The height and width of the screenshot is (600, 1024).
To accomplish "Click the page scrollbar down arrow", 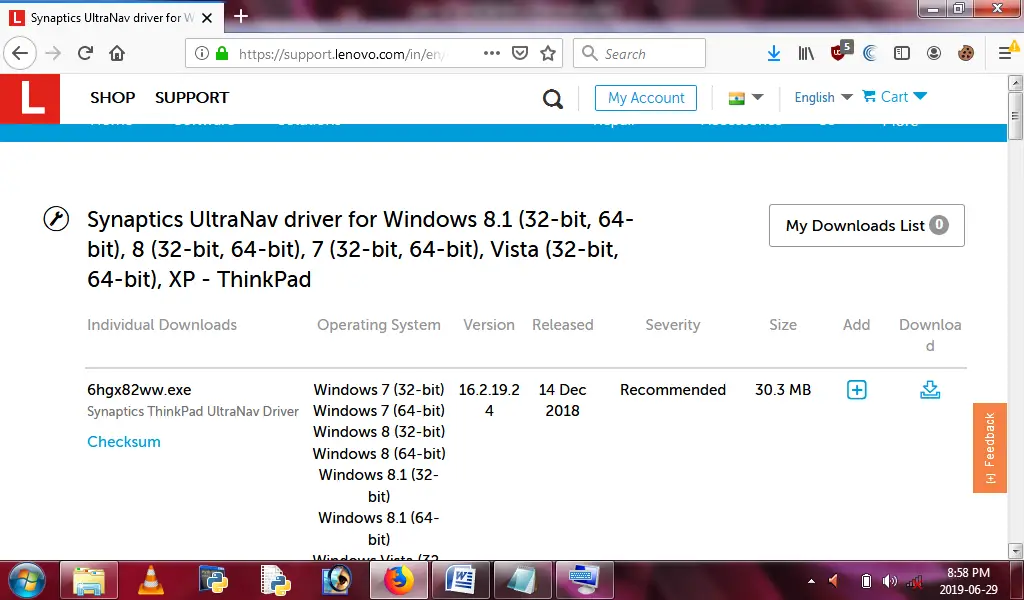I will [x=1015, y=550].
